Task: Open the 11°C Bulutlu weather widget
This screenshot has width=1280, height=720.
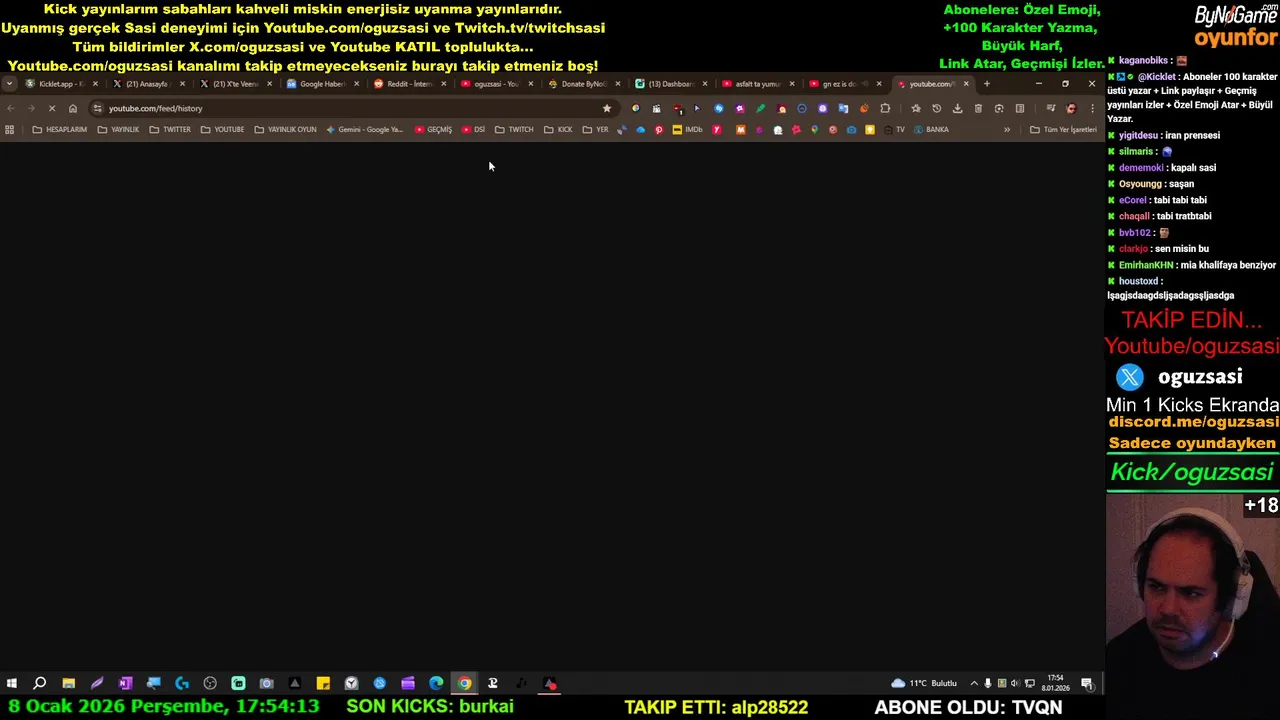Action: click(924, 684)
